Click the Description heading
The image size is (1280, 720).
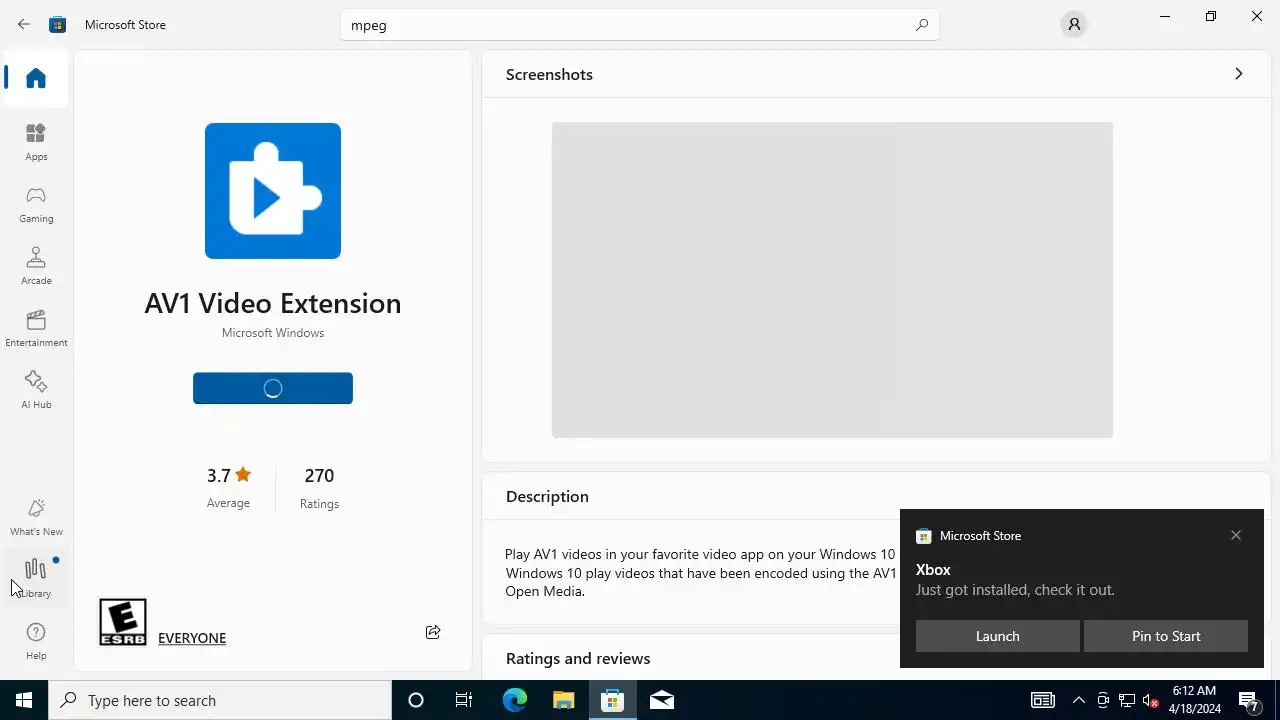547,496
